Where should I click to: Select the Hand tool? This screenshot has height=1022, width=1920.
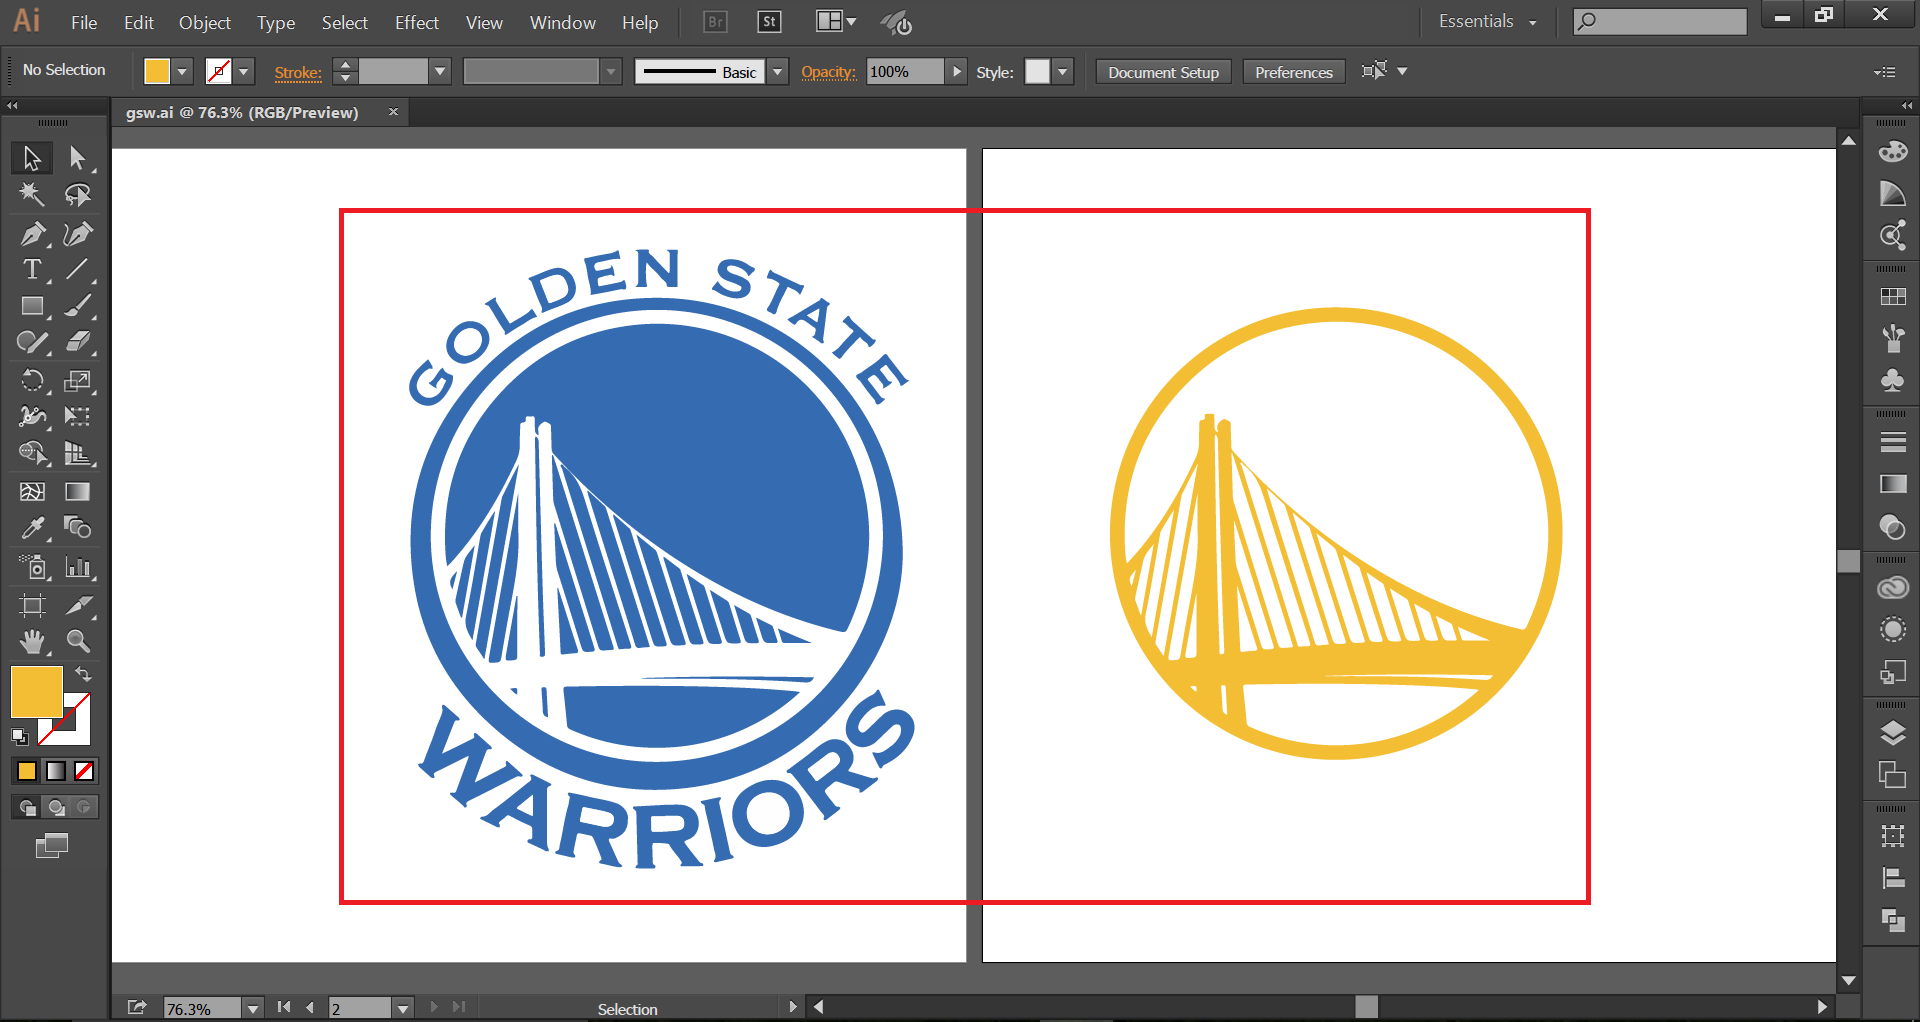click(x=32, y=641)
